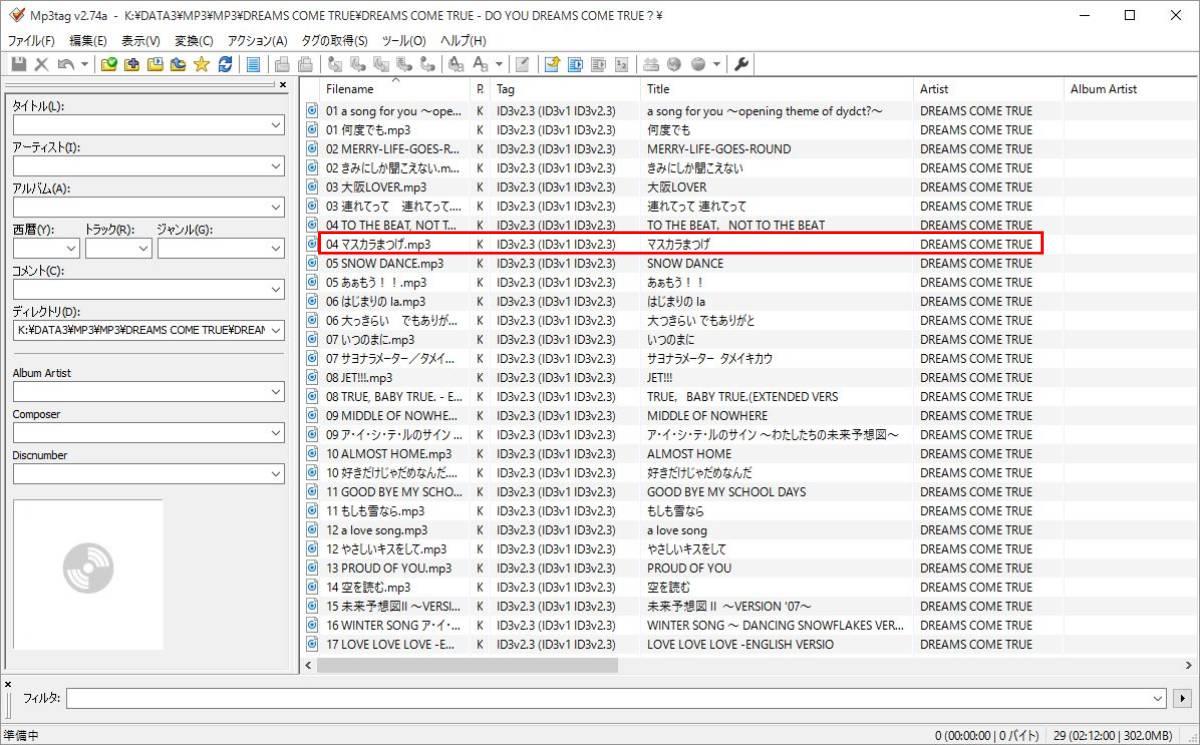Close the tag panel with its X
The width and height of the screenshot is (1200, 745).
click(283, 85)
